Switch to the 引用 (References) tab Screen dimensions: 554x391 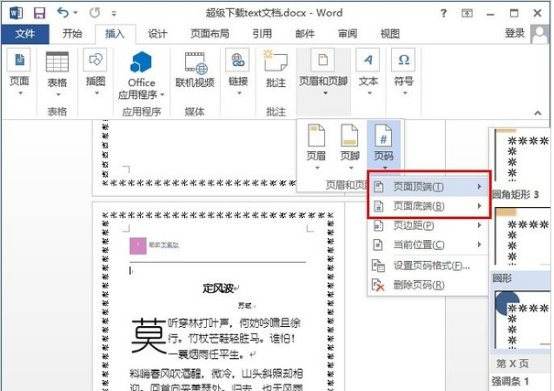click(x=262, y=34)
